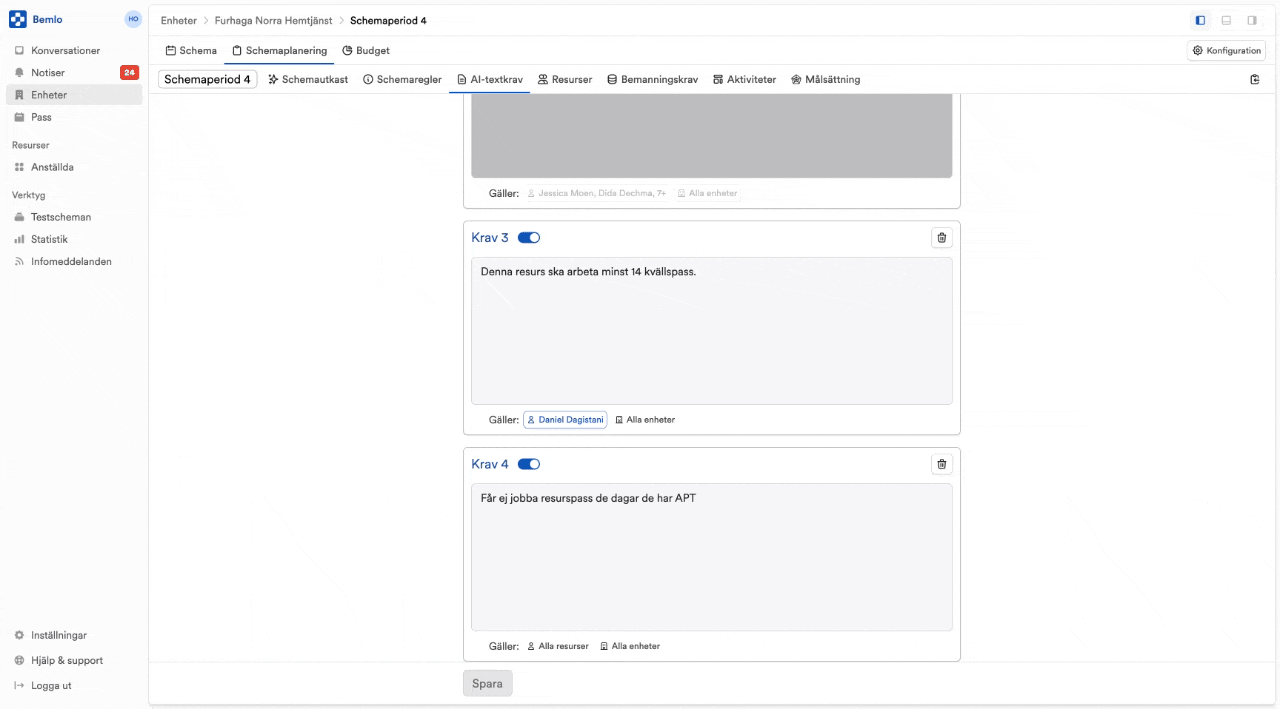Toggle the Krav 4 switch
The height and width of the screenshot is (709, 1280).
tap(529, 464)
